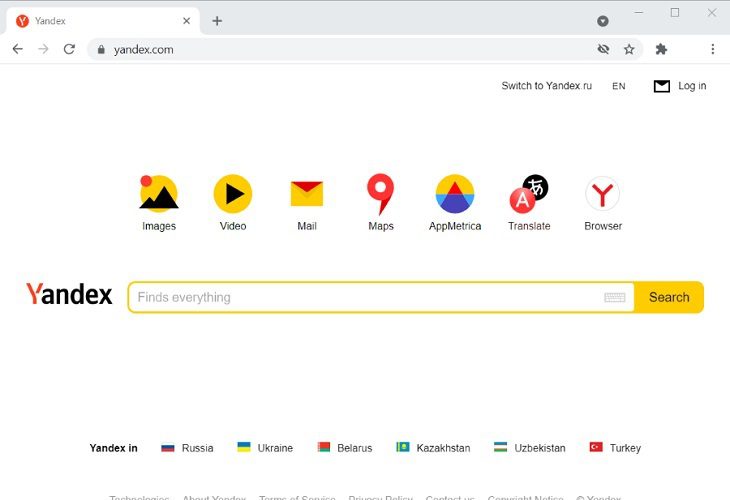This screenshot has height=500, width=730.
Task: Open the on-screen keyboard icon in the search field
Action: coord(615,297)
